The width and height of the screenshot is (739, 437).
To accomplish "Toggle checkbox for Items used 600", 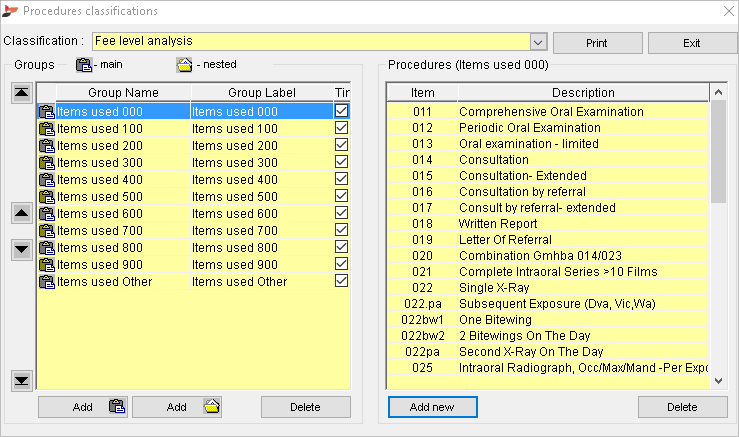I will 342,213.
